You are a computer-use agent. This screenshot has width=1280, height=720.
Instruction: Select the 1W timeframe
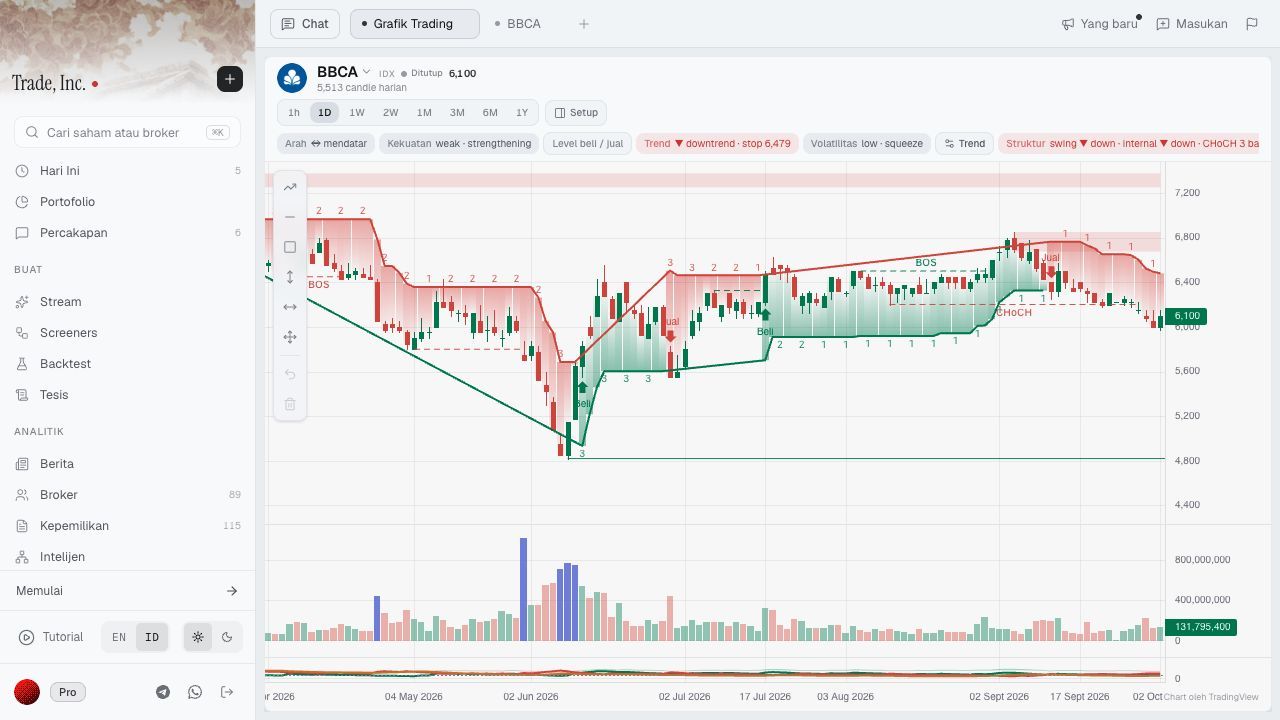pos(357,113)
